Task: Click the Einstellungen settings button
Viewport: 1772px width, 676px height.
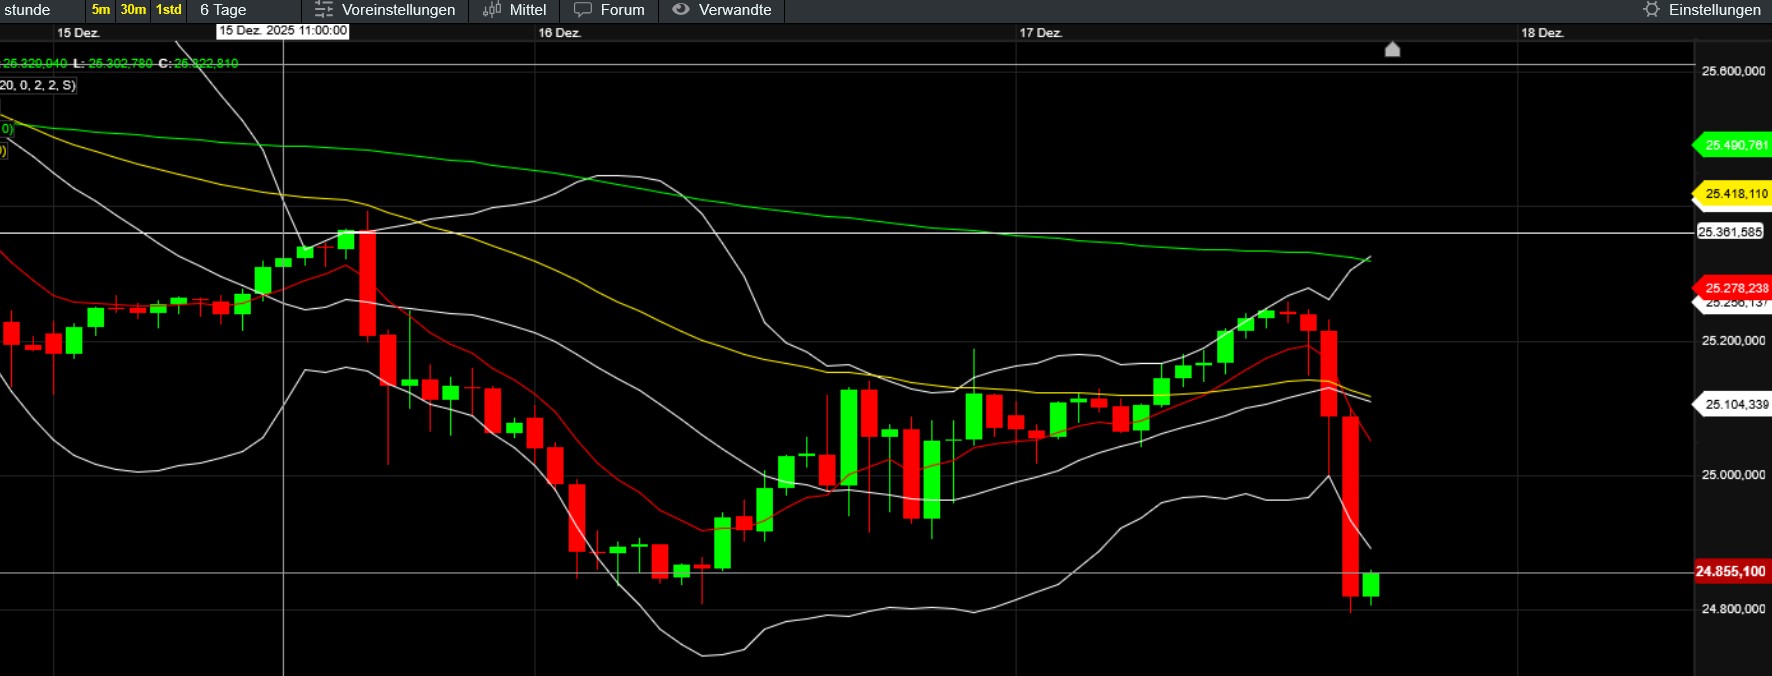Action: 1714,10
